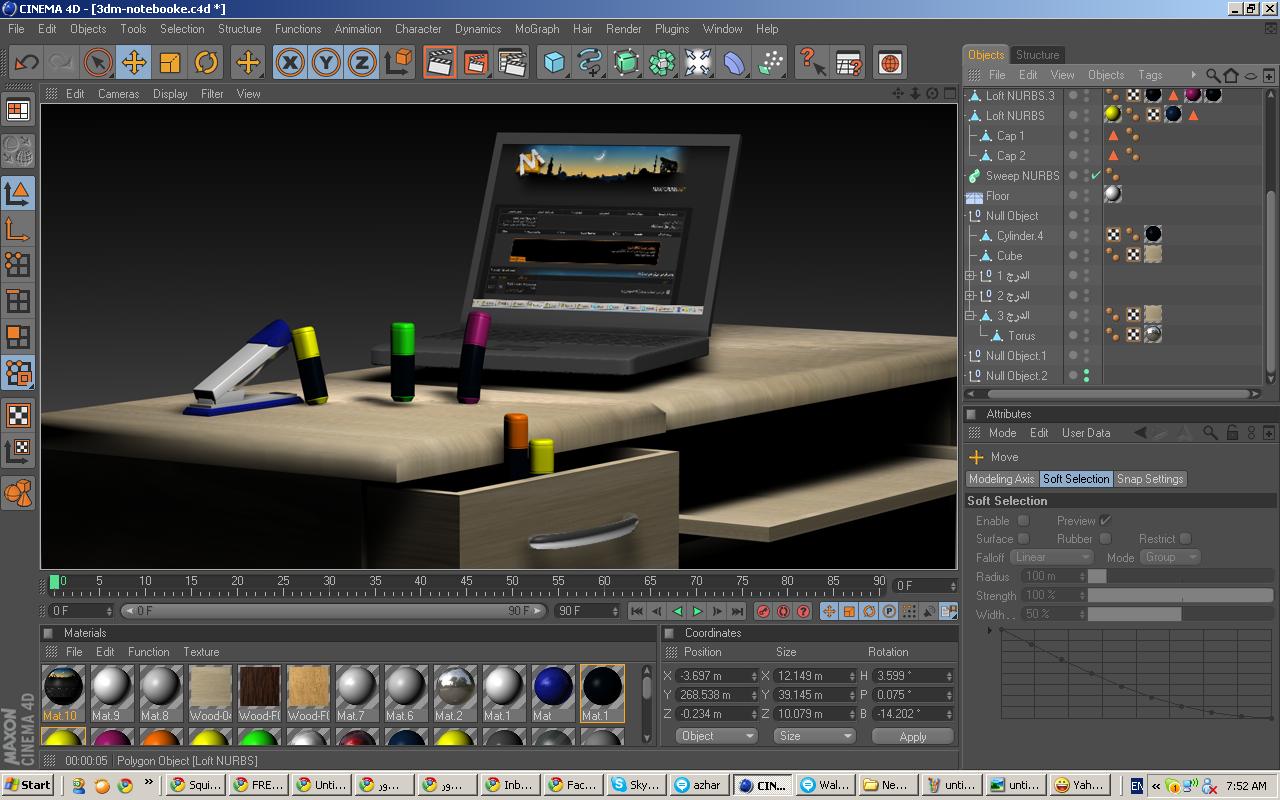
Task: Open the Mode Group dropdown
Action: click(1169, 557)
